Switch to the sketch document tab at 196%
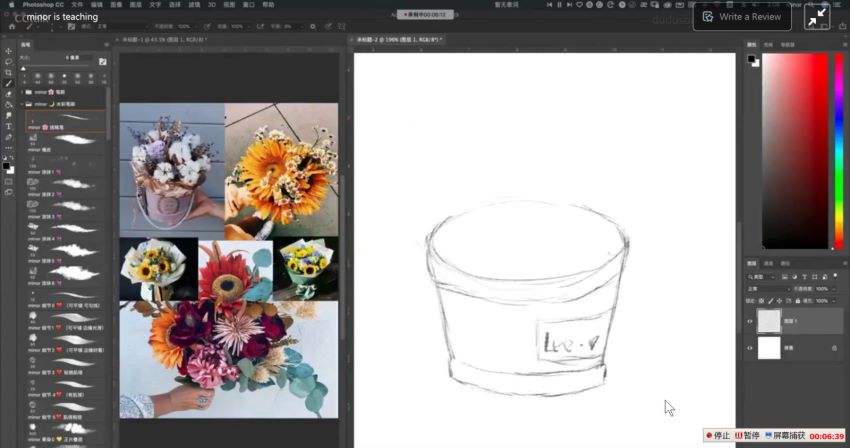 point(400,40)
